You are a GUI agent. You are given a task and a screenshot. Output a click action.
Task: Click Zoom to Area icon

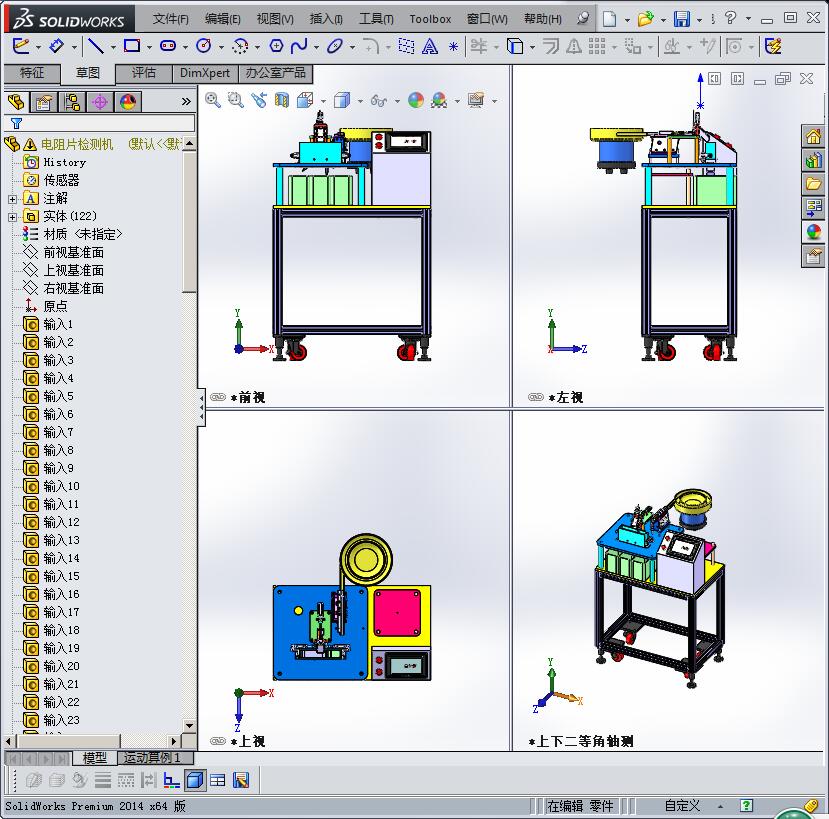click(236, 100)
